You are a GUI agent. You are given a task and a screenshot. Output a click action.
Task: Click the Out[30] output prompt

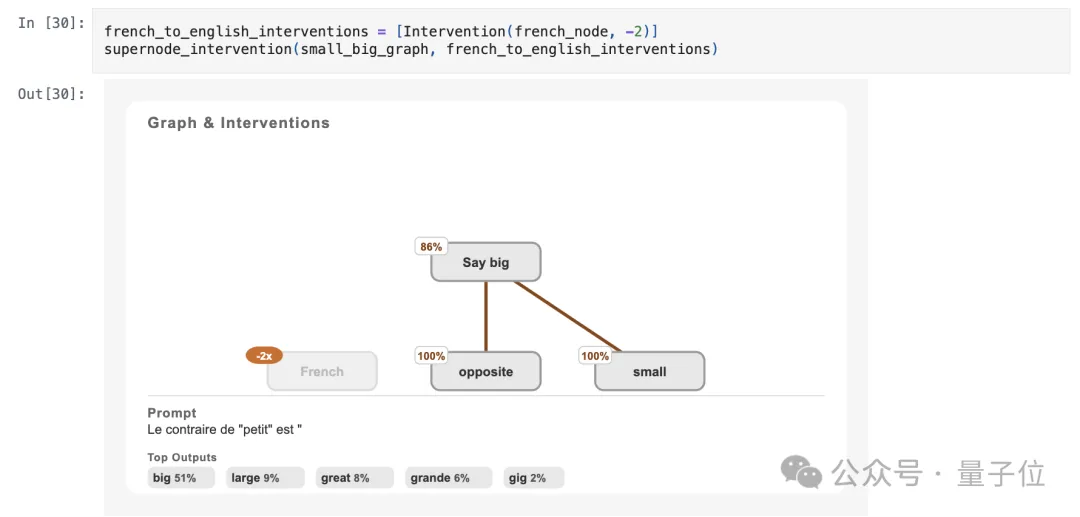[51, 94]
